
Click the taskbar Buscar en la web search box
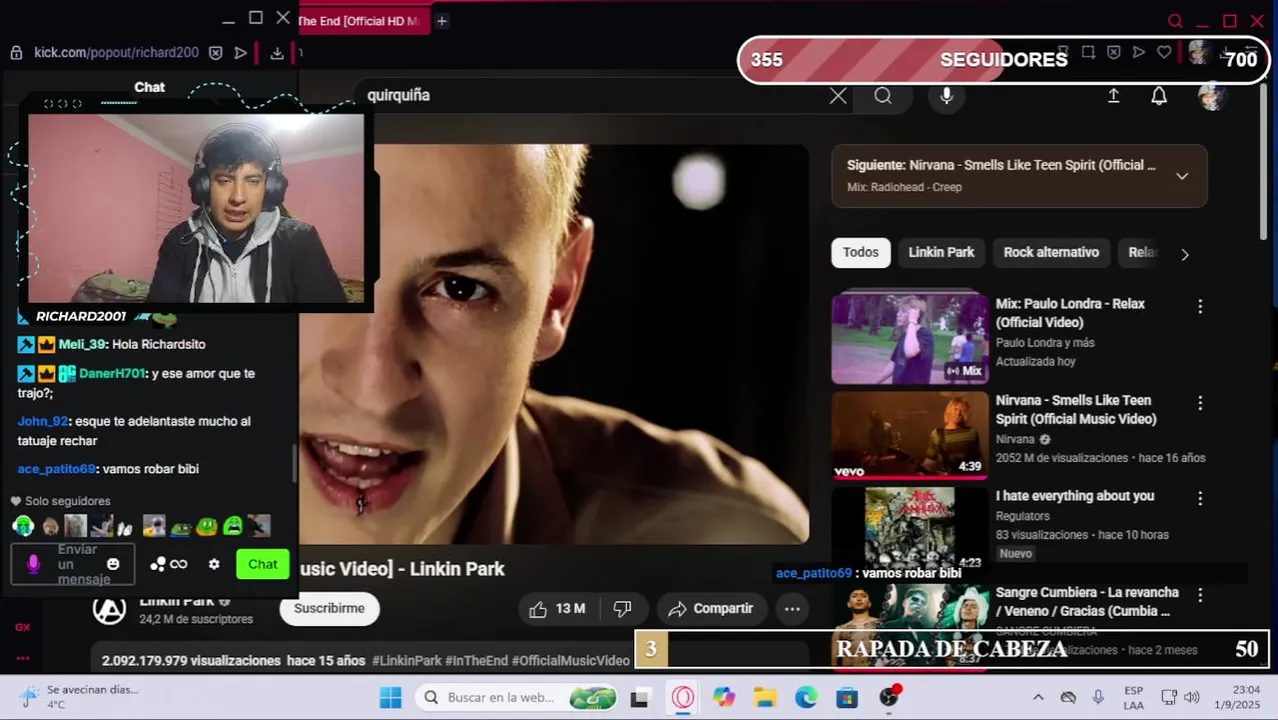point(518,698)
